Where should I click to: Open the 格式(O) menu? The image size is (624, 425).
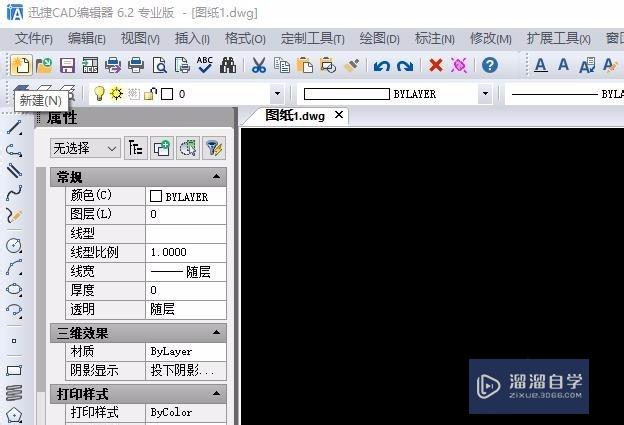pyautogui.click(x=245, y=39)
